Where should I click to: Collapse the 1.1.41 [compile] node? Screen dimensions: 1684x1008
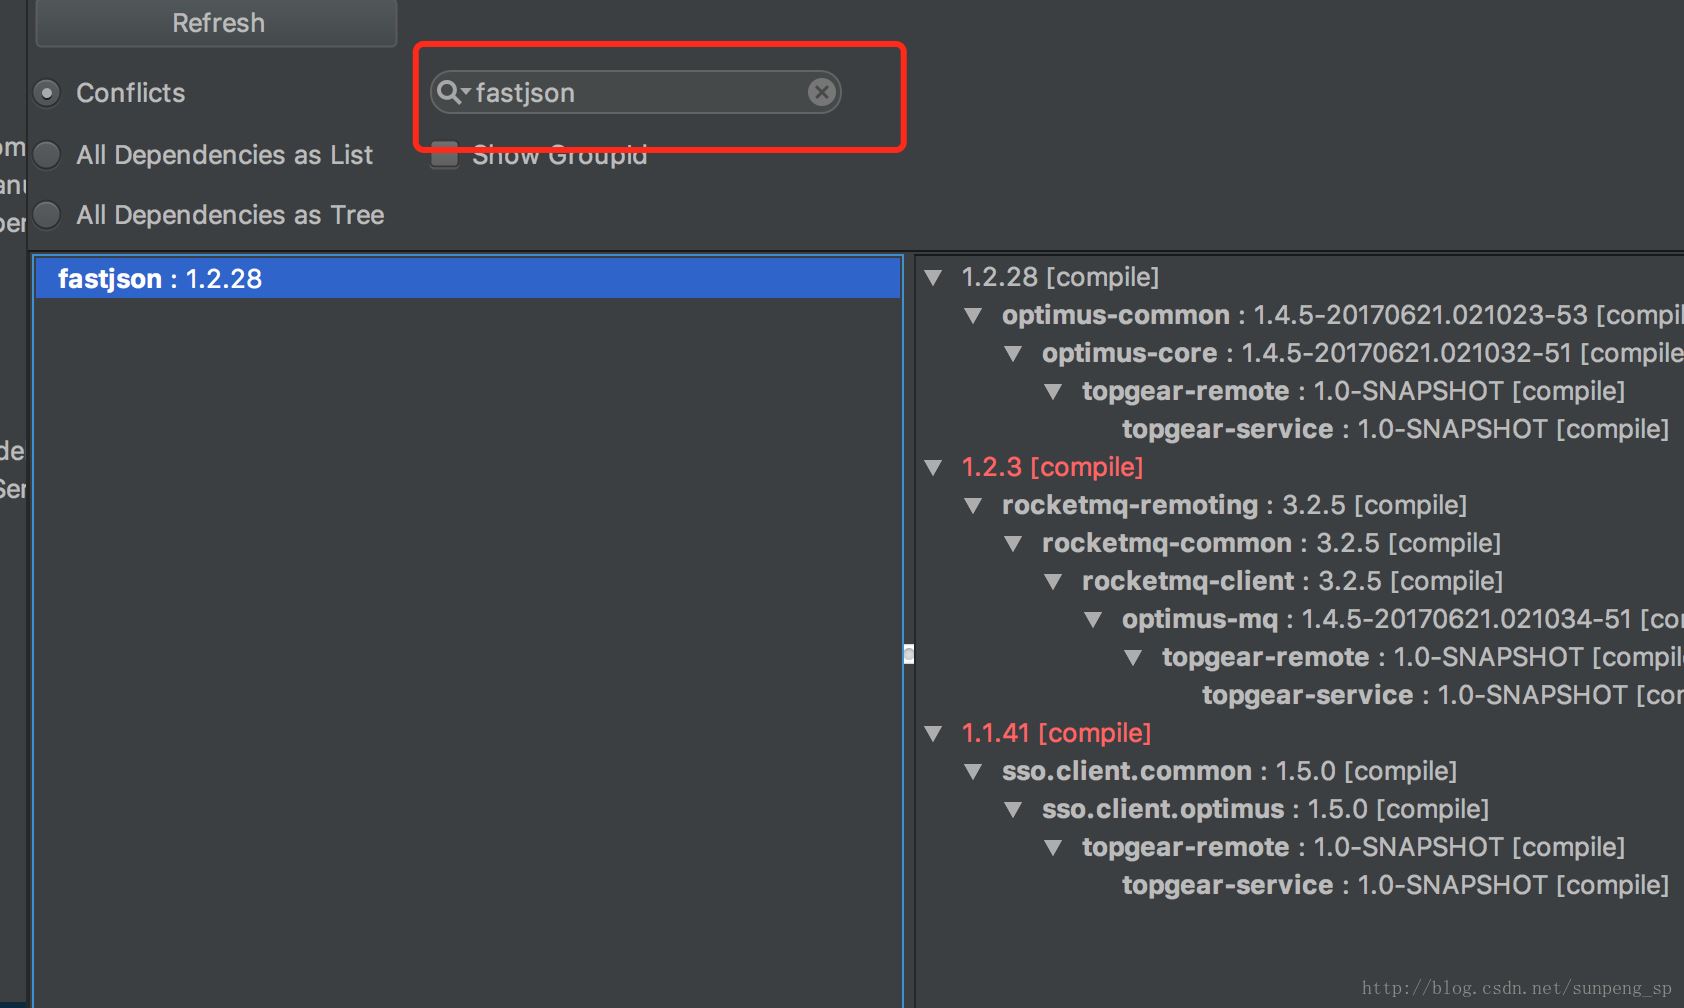point(934,734)
